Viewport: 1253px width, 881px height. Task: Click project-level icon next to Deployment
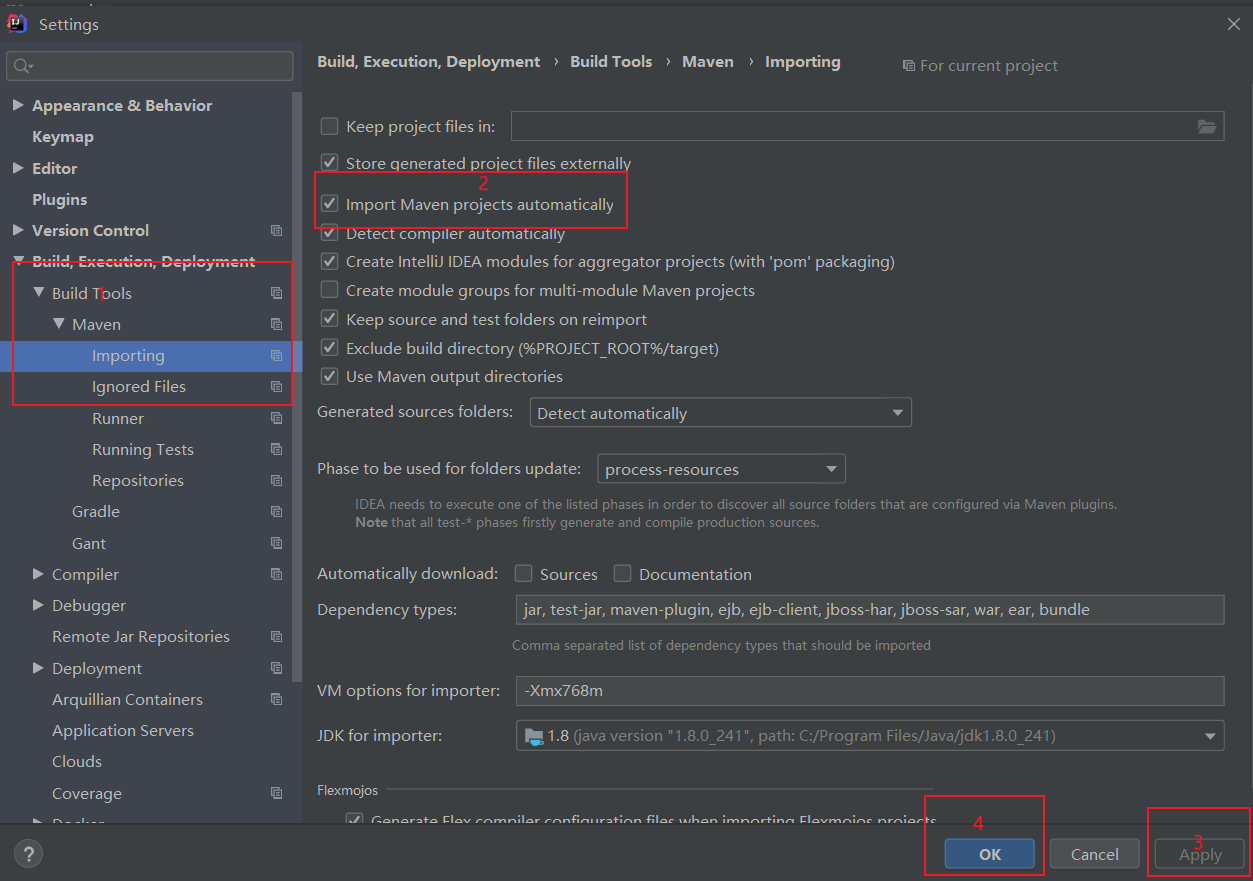pyautogui.click(x=277, y=668)
